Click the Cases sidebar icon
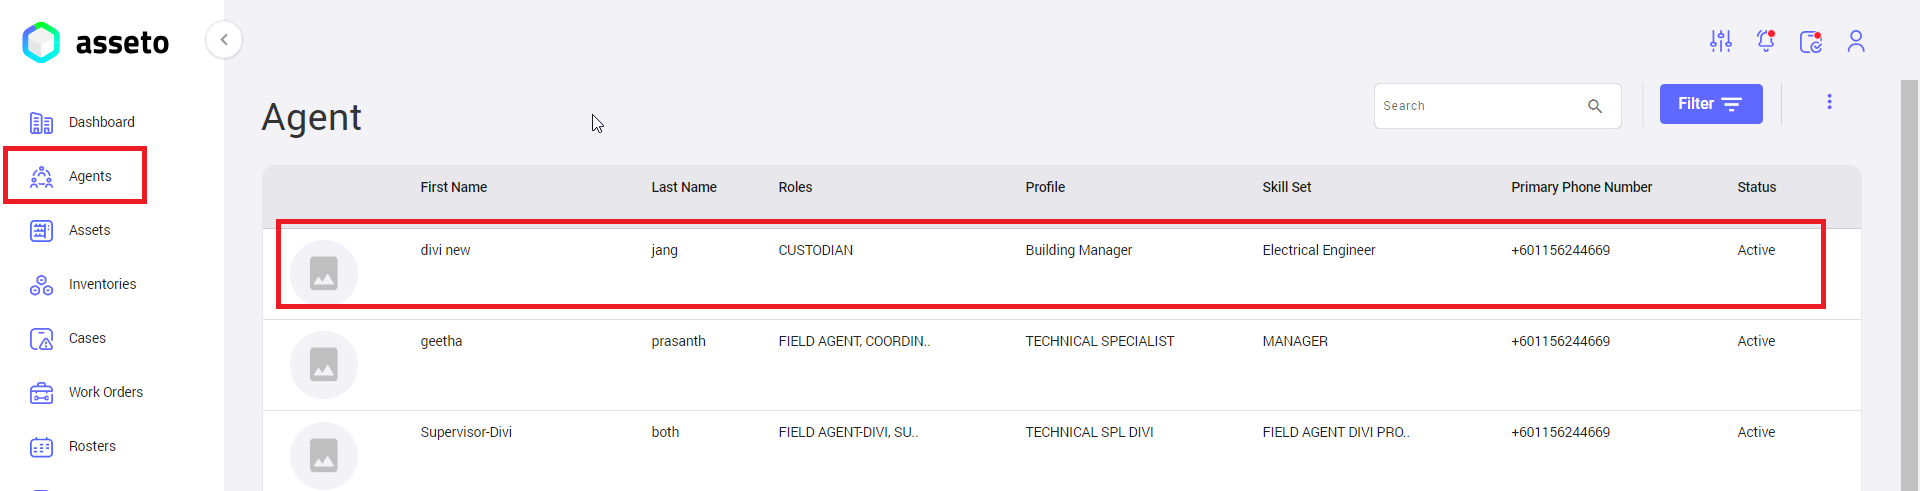The image size is (1920, 491). (41, 339)
